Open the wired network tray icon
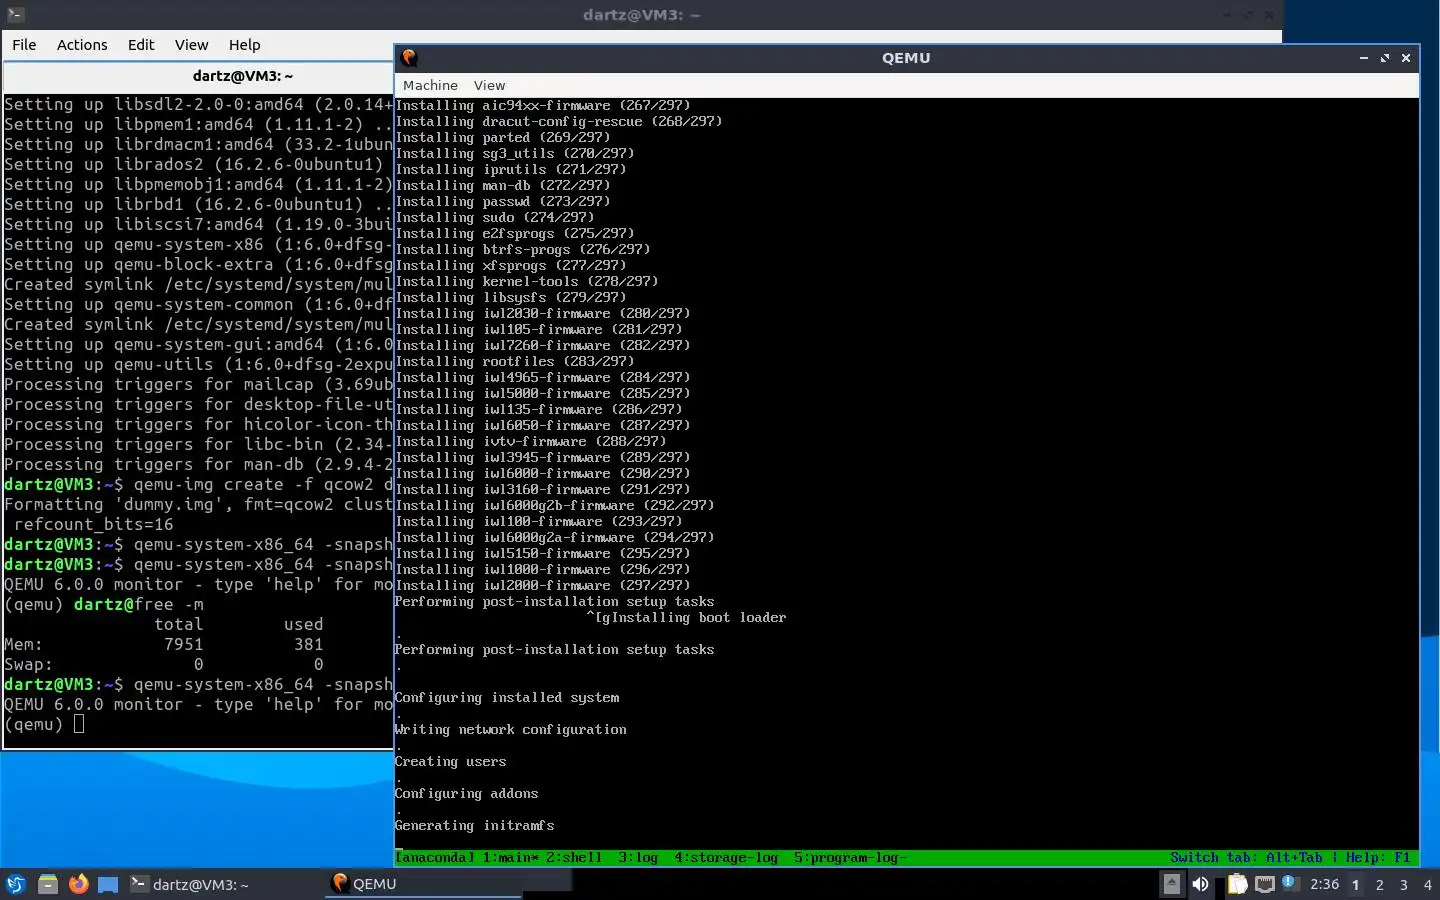The width and height of the screenshot is (1440, 900). click(1265, 884)
